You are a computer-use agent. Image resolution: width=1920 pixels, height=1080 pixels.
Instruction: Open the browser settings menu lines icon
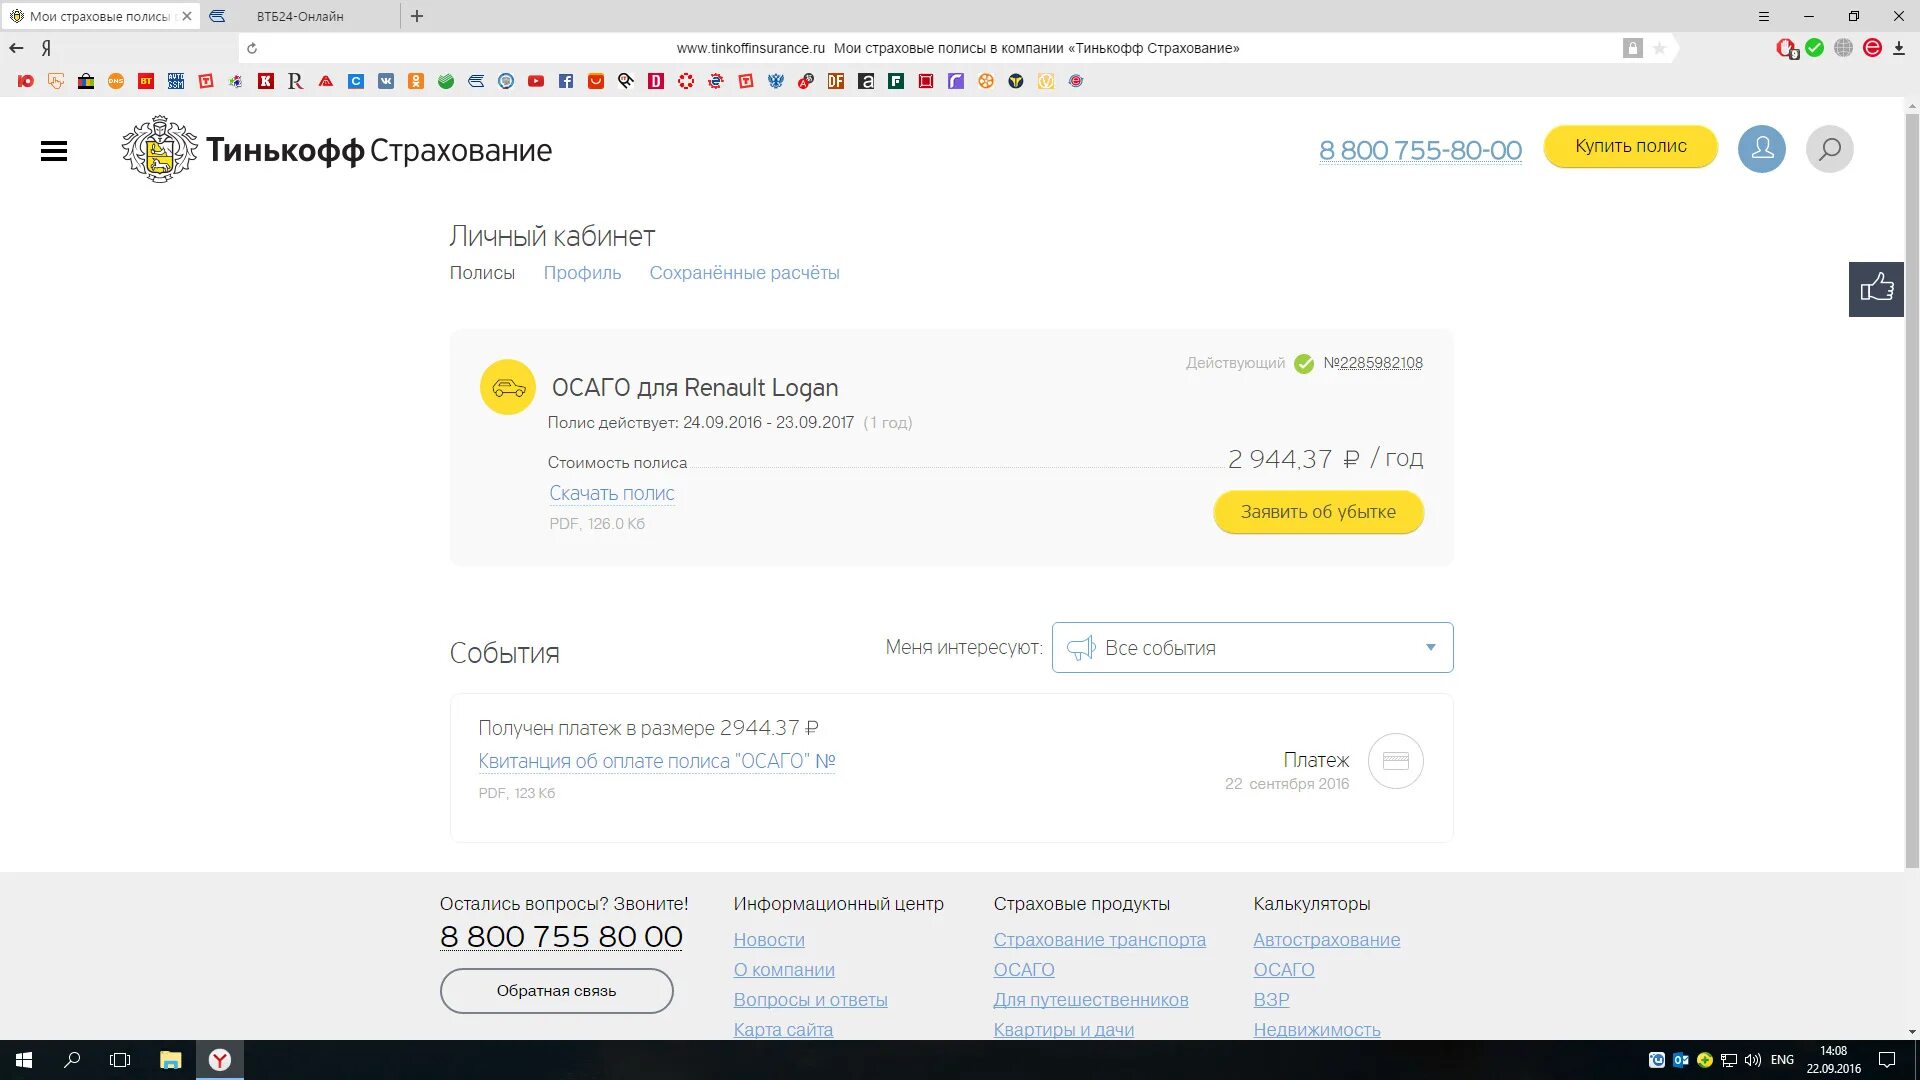1764,16
